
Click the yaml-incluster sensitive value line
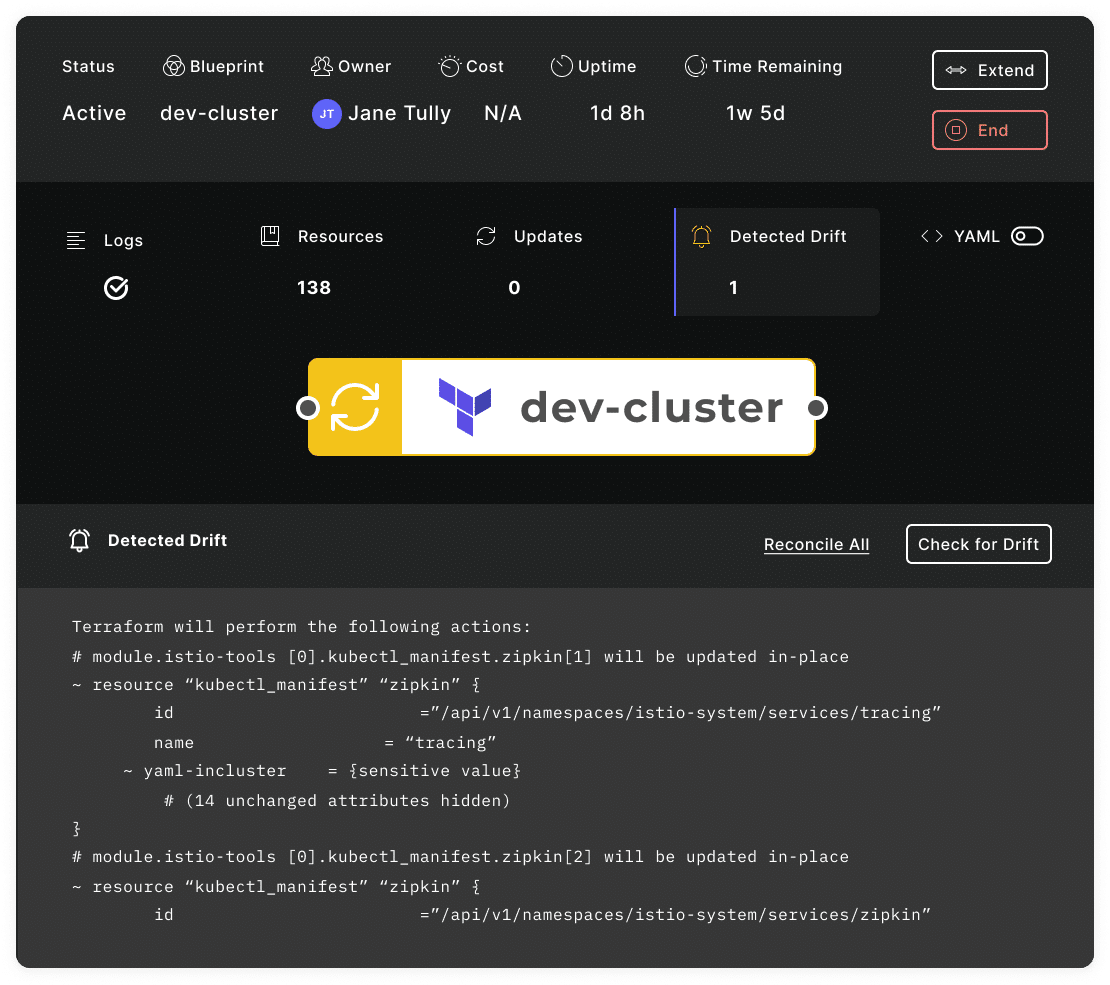pos(322,770)
